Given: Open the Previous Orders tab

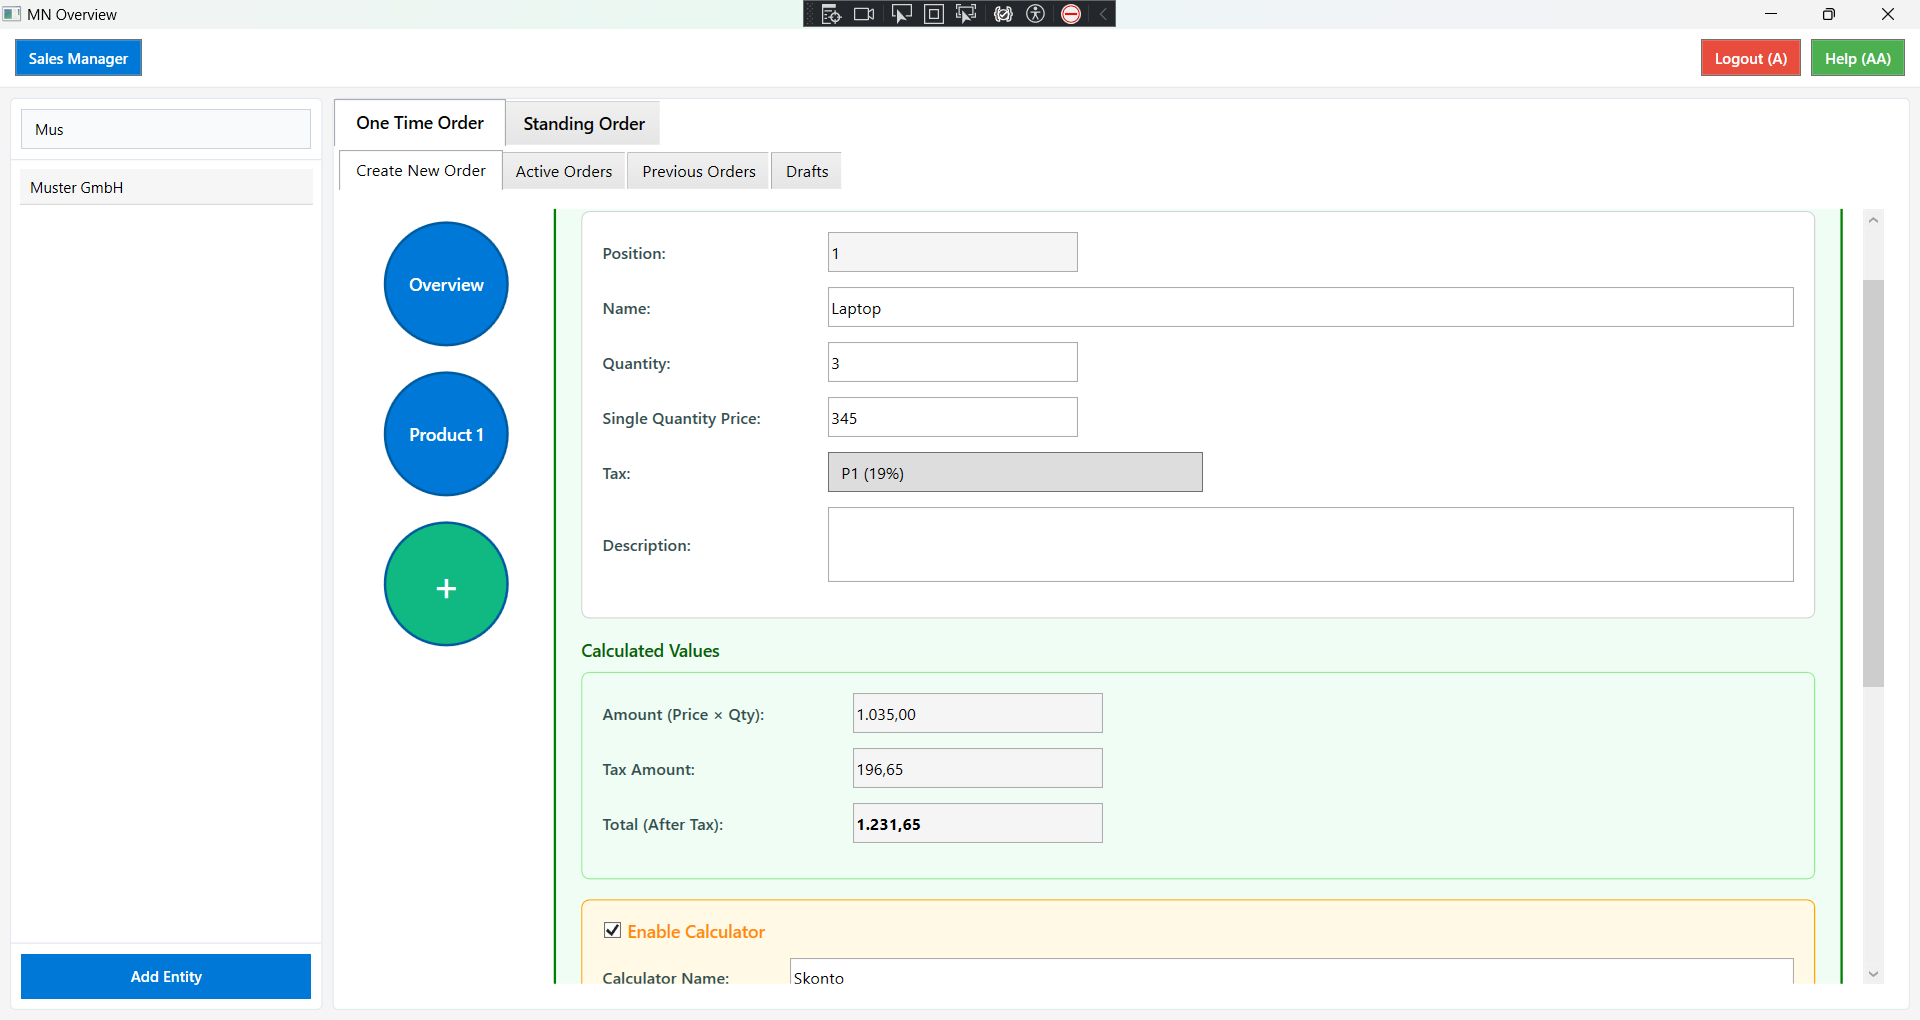Looking at the screenshot, I should point(697,171).
